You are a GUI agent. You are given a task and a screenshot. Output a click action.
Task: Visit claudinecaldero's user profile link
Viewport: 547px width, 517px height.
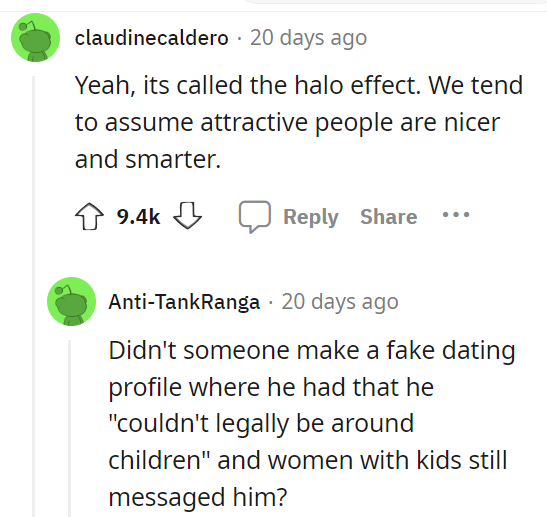(x=152, y=38)
